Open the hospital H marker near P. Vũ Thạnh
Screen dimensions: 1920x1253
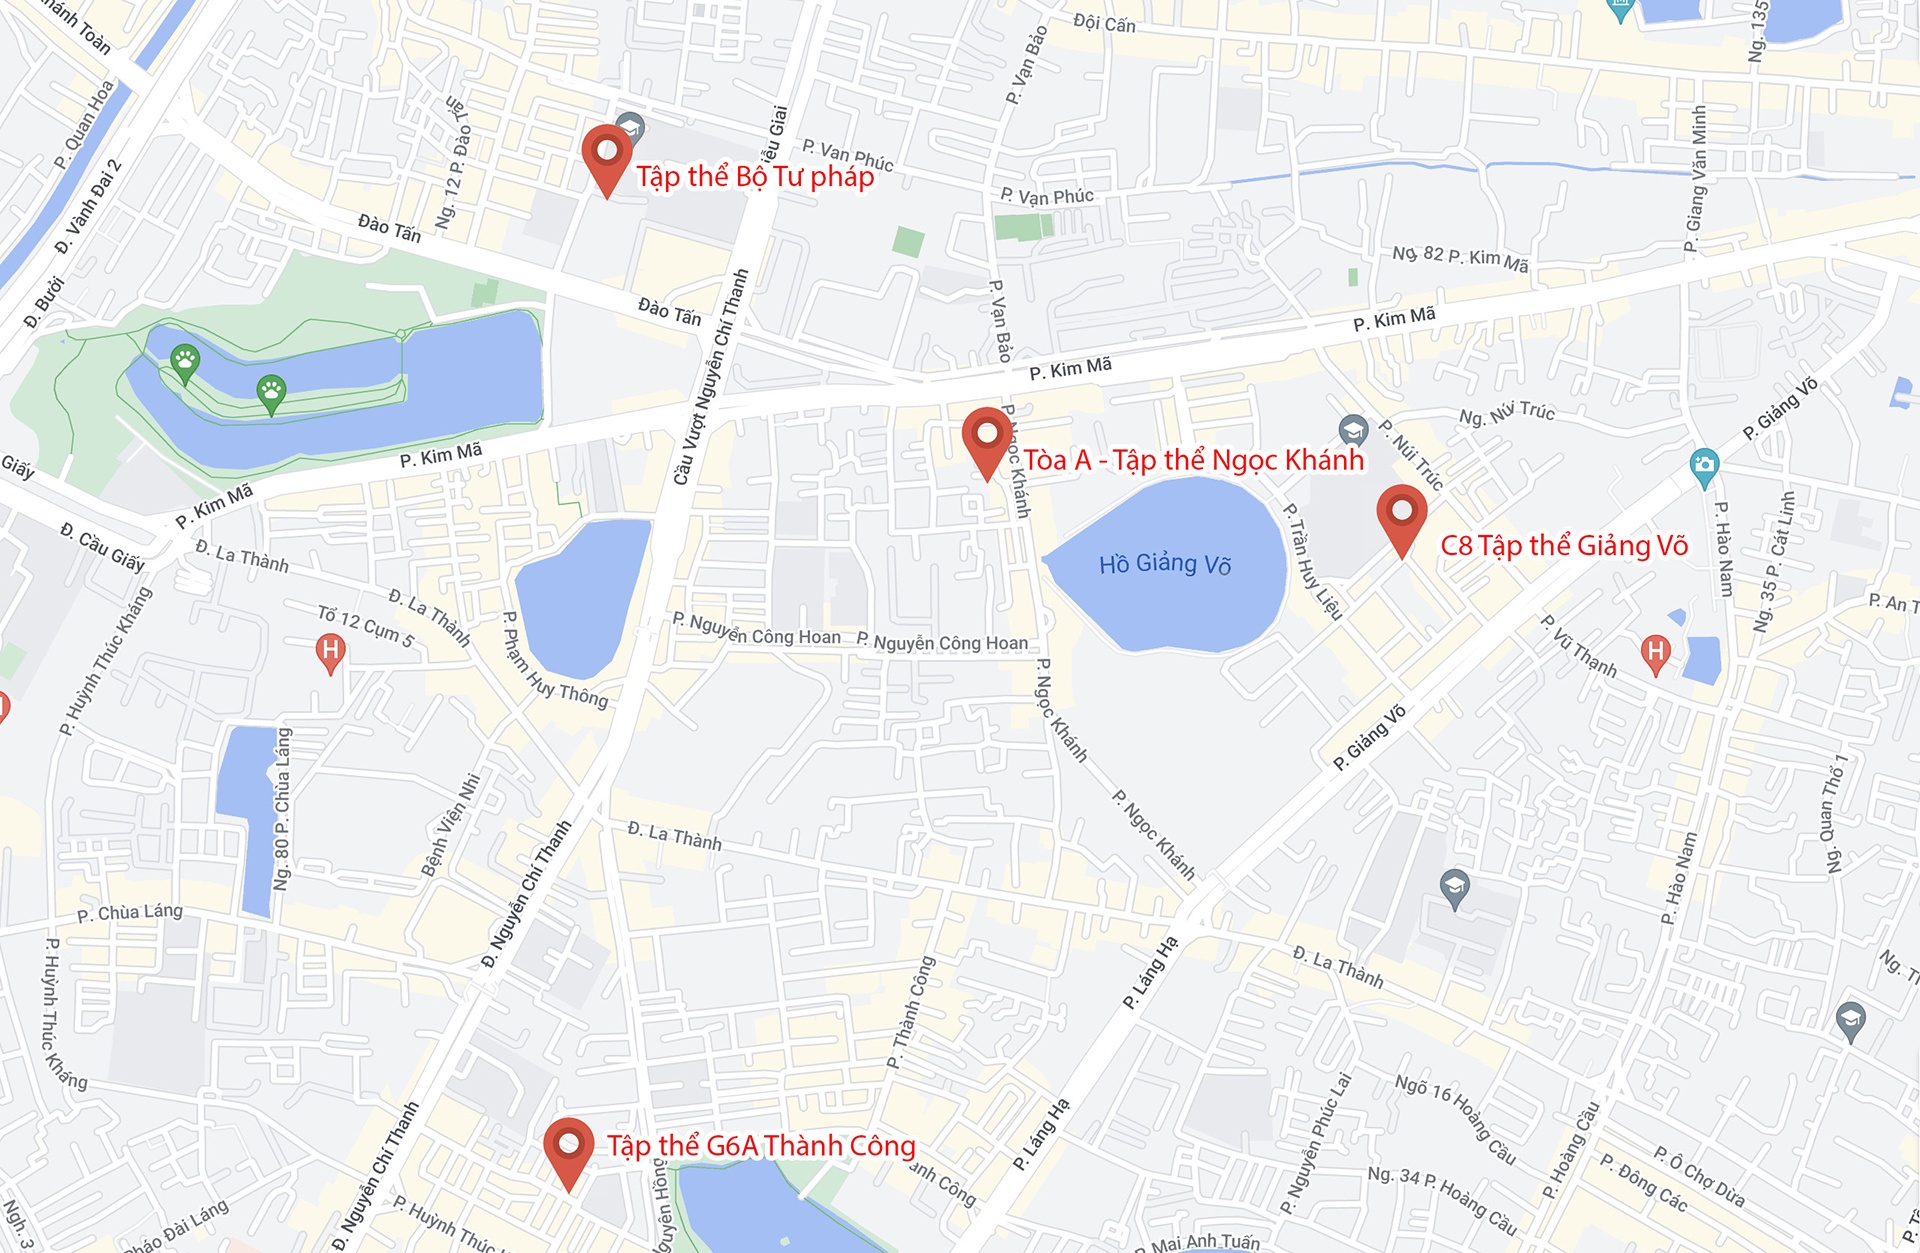[1655, 654]
